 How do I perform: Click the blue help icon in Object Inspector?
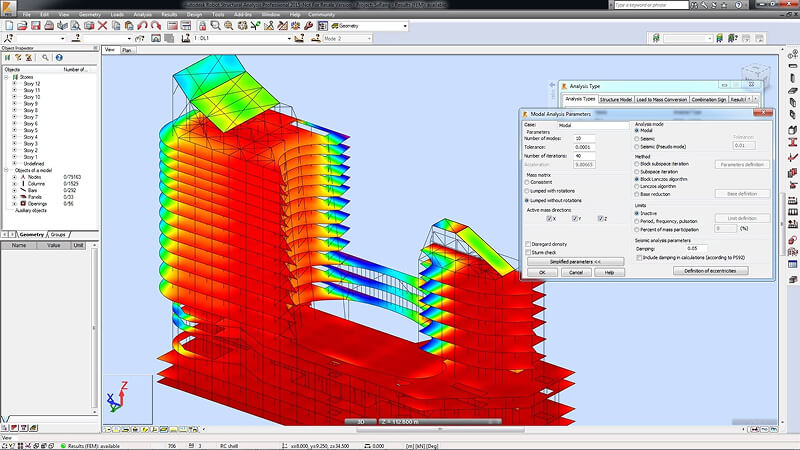pyautogui.click(x=59, y=58)
